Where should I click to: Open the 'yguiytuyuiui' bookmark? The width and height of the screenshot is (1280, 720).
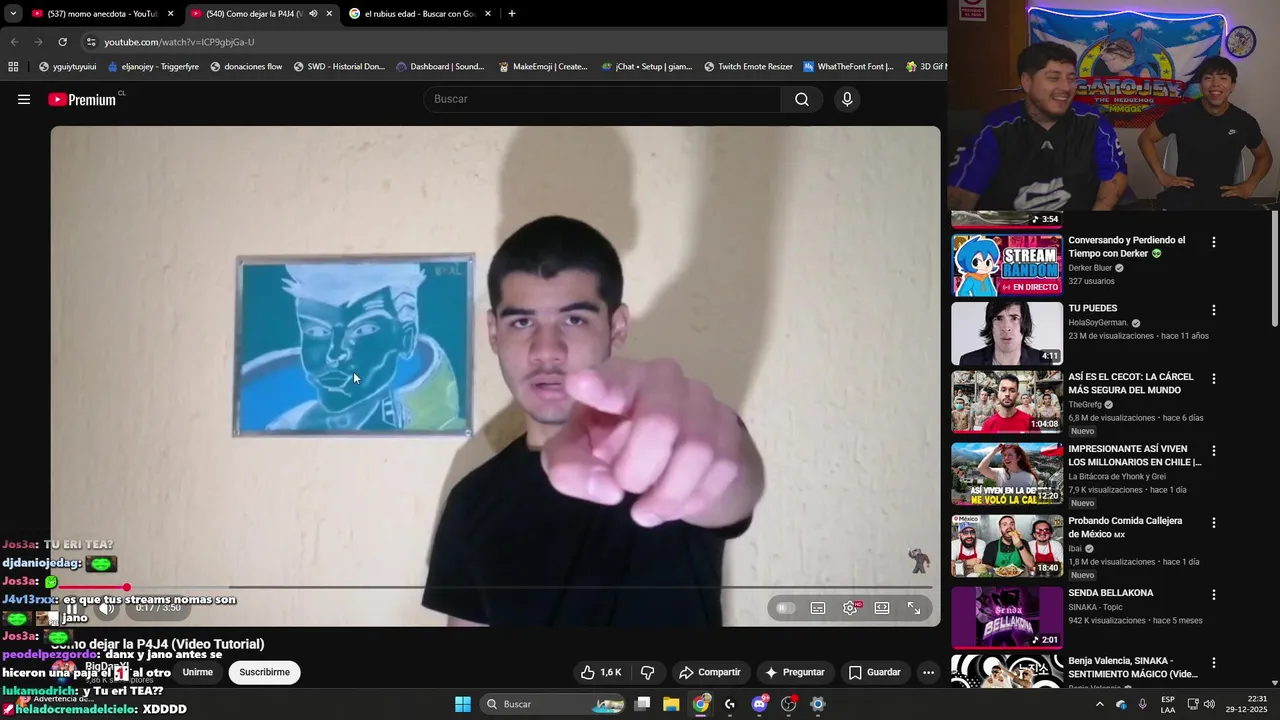point(67,67)
